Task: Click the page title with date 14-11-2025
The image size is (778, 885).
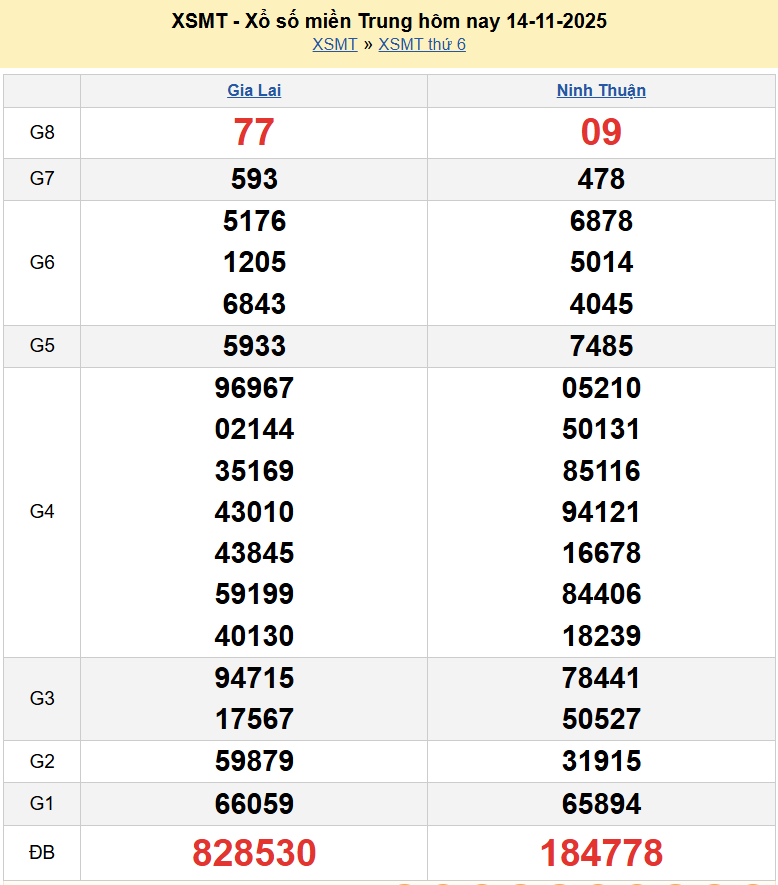Action: pyautogui.click(x=389, y=21)
